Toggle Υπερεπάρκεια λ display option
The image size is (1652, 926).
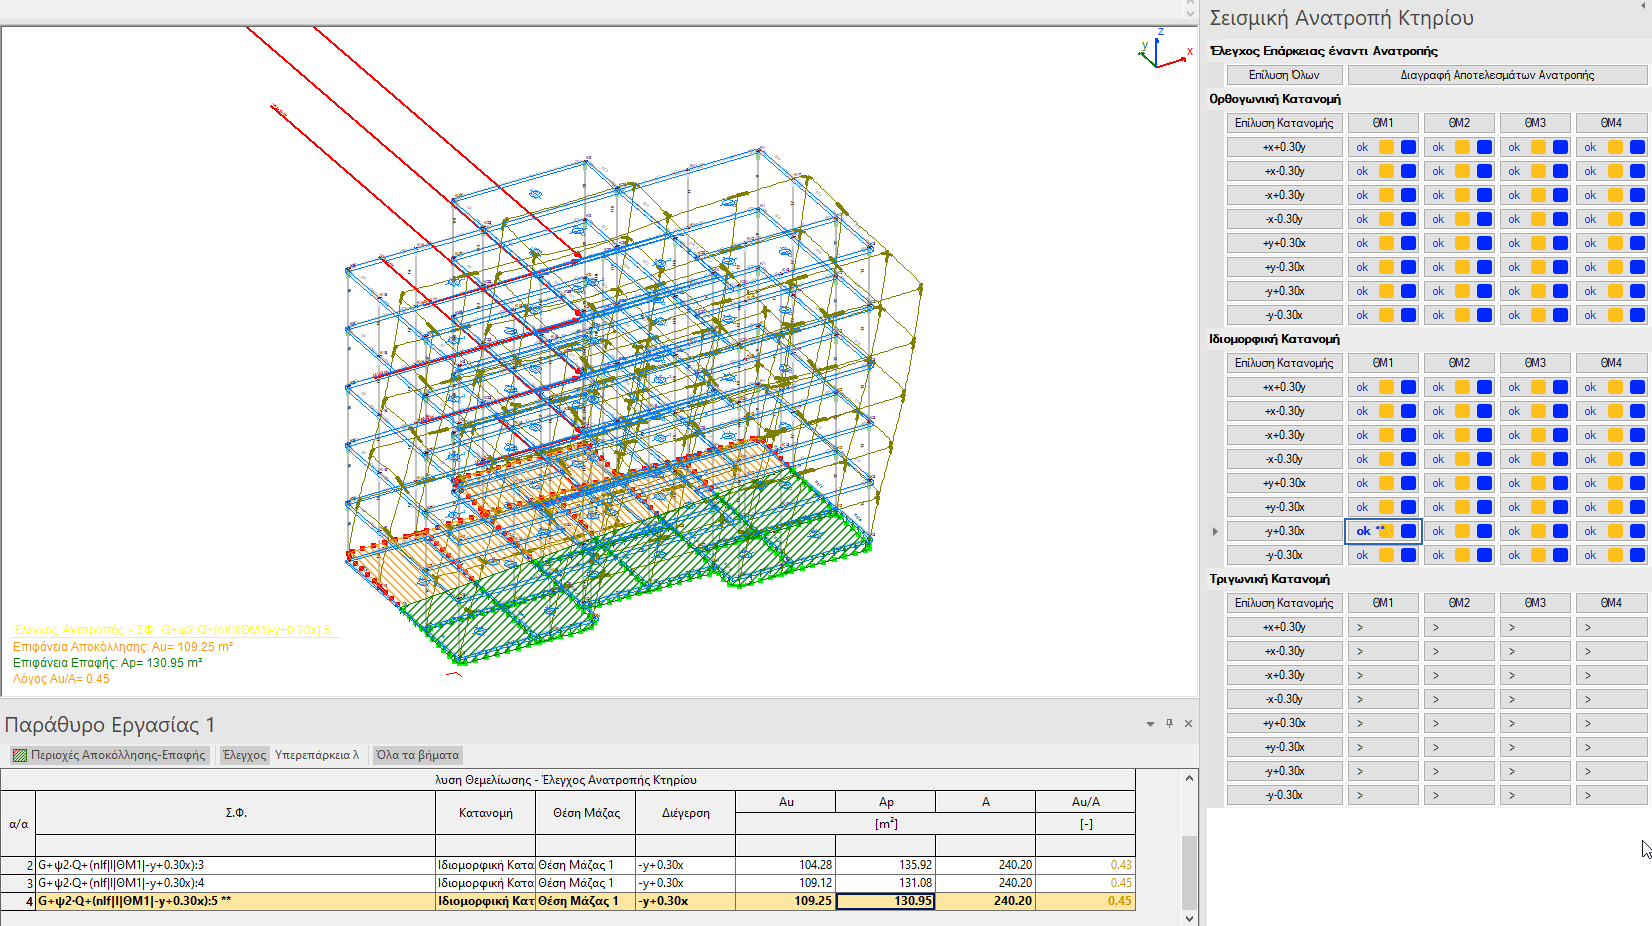[x=316, y=755]
